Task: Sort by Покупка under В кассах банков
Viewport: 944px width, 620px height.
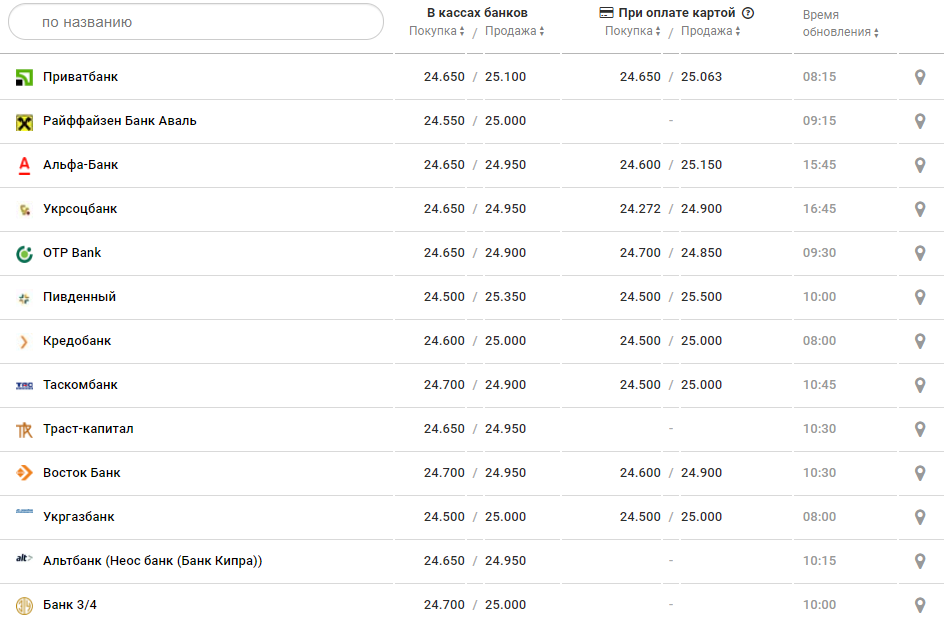Action: (x=437, y=31)
